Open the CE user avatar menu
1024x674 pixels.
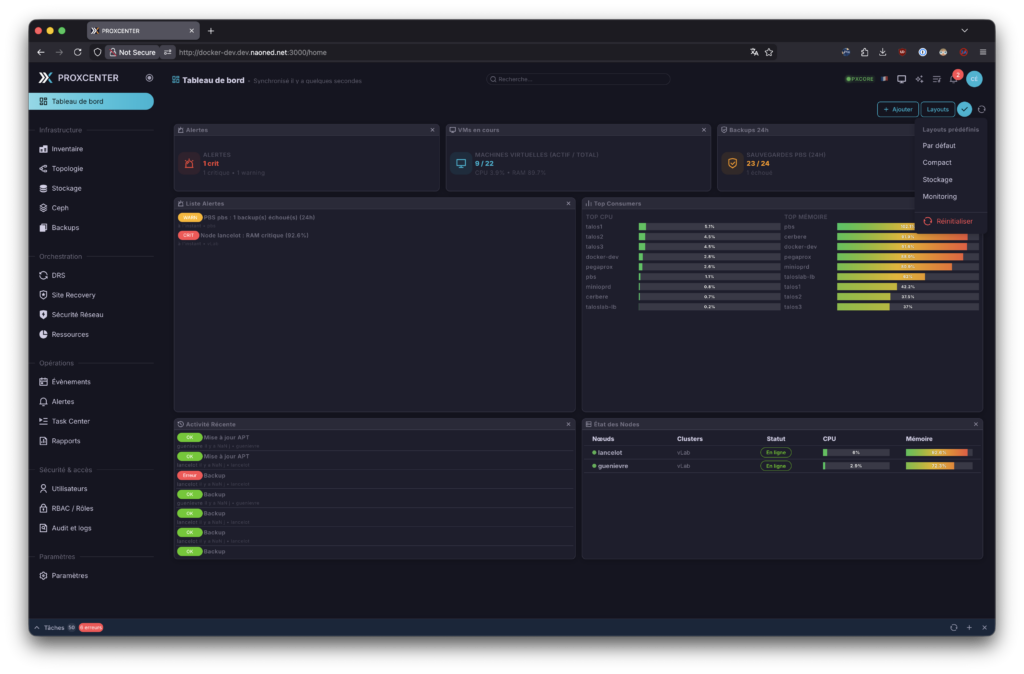(x=974, y=79)
